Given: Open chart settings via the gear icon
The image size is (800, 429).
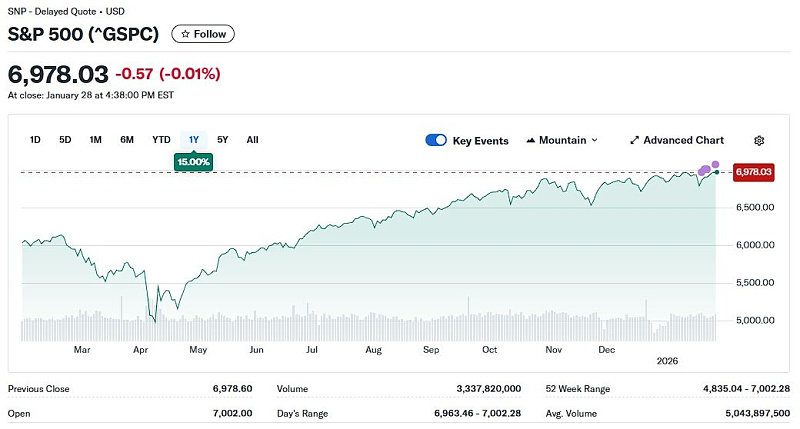Looking at the screenshot, I should coord(759,141).
